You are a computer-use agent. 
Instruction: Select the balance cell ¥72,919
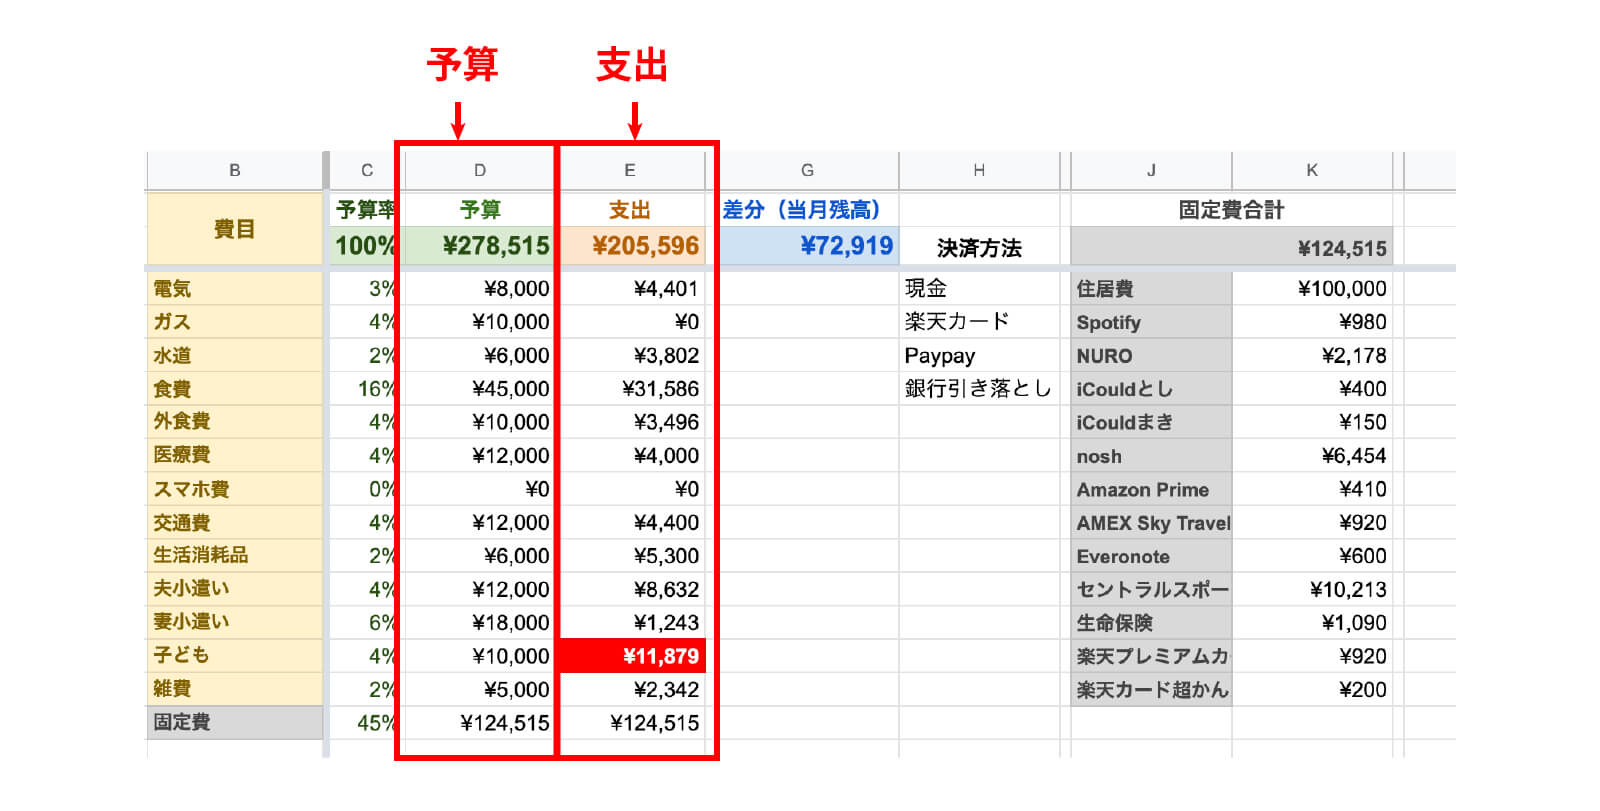coord(808,246)
